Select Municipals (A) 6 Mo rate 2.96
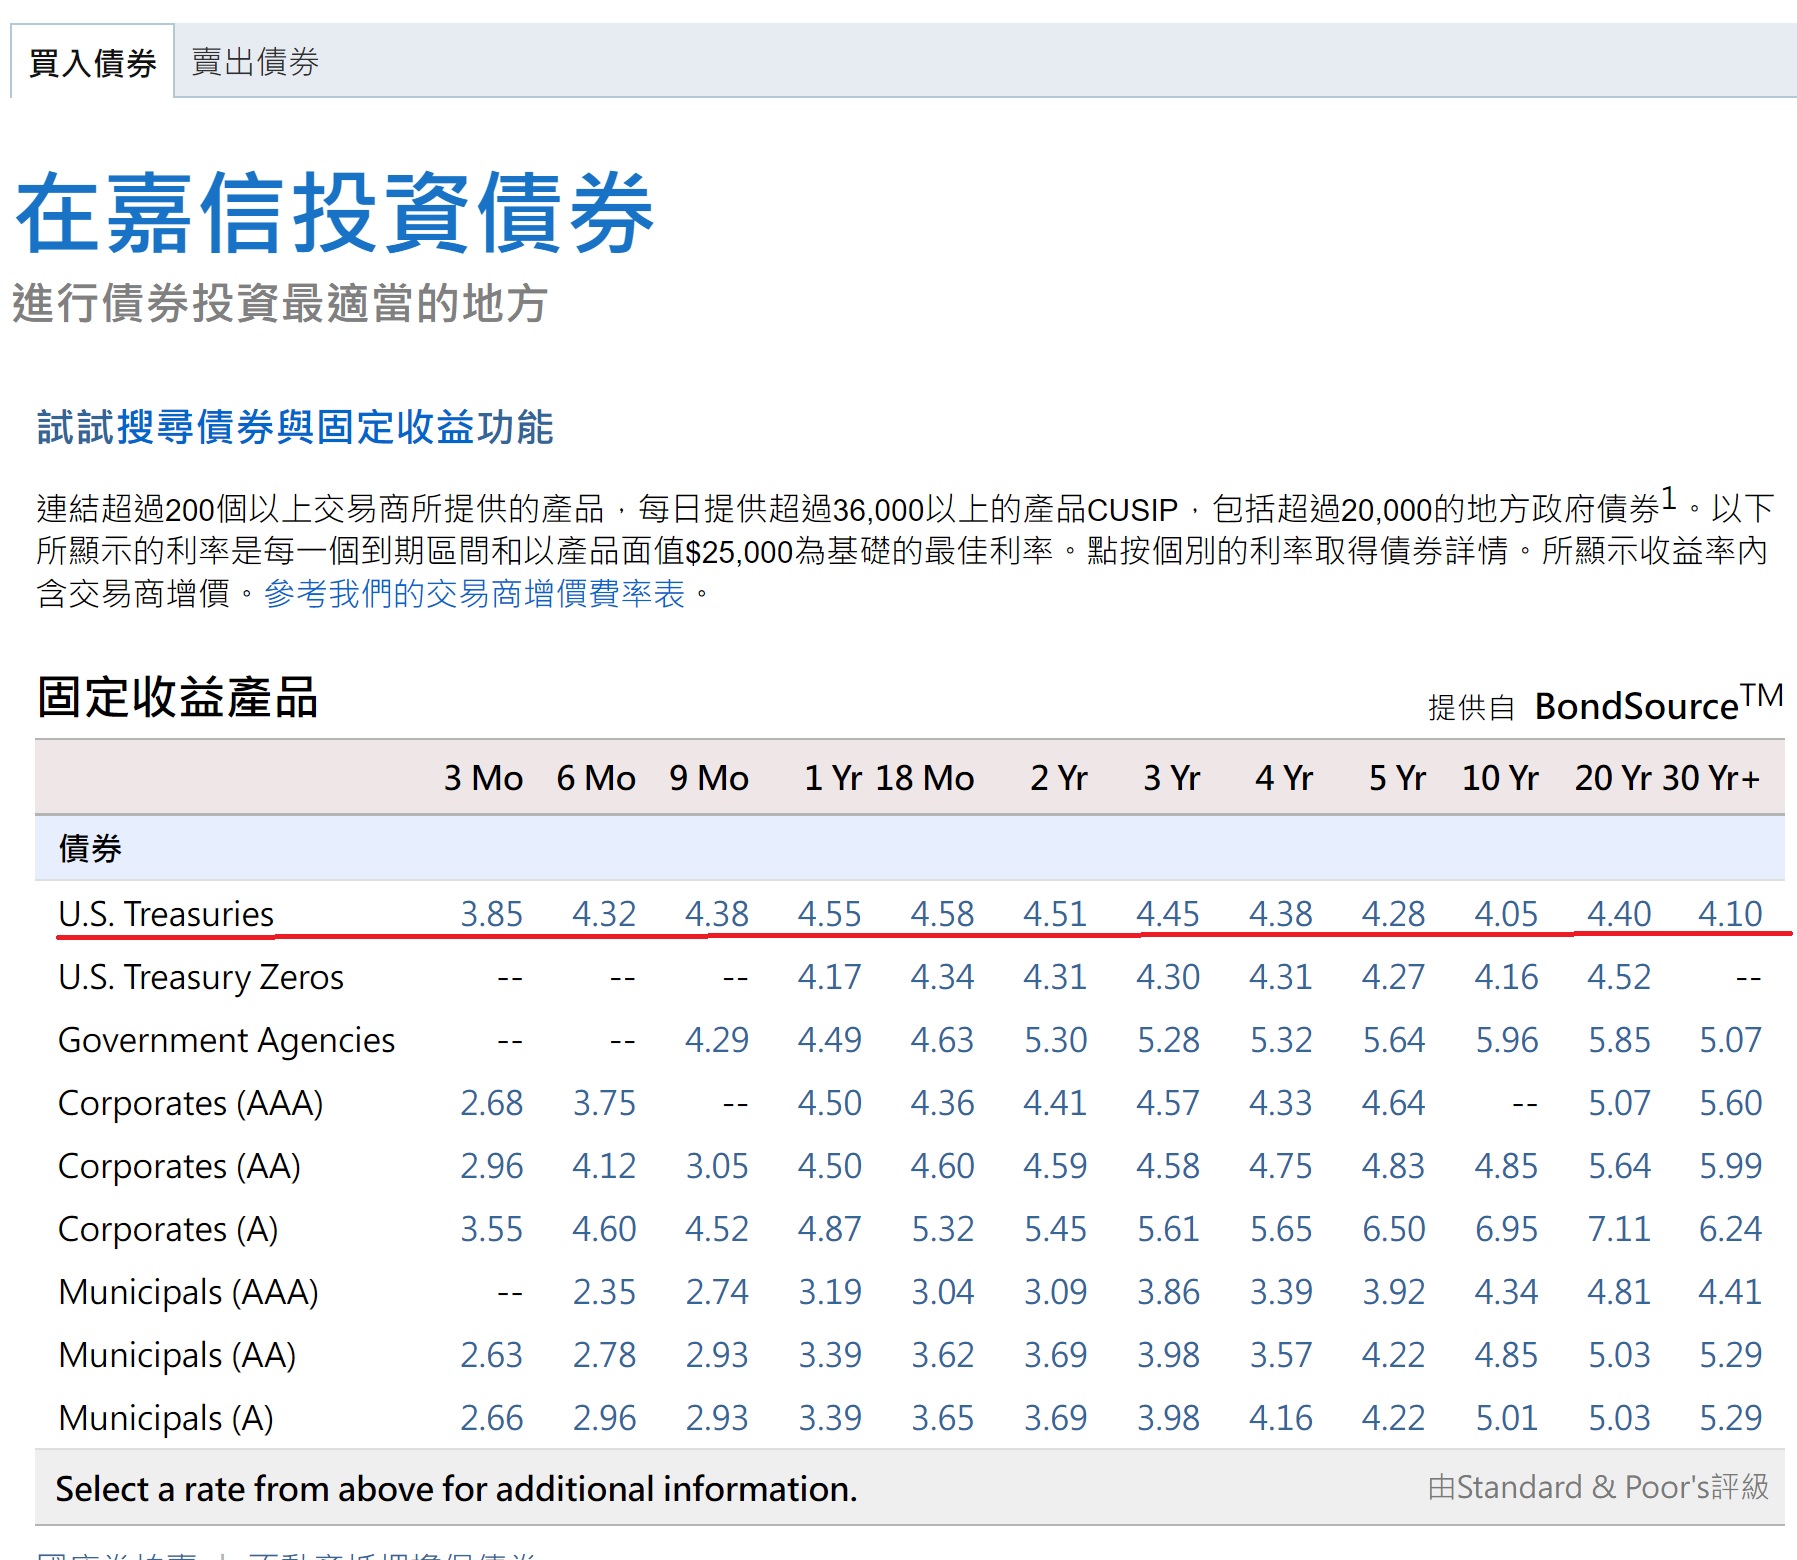 [x=604, y=1418]
